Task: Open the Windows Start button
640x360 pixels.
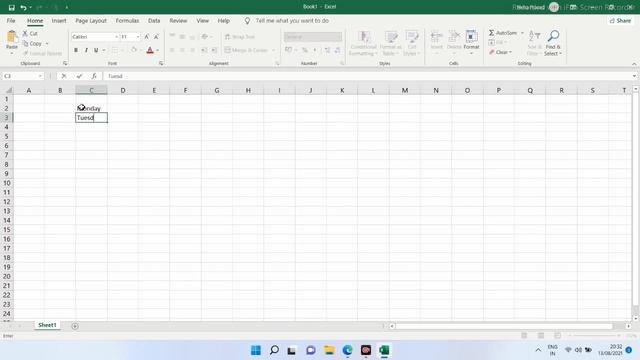Action: click(x=256, y=350)
